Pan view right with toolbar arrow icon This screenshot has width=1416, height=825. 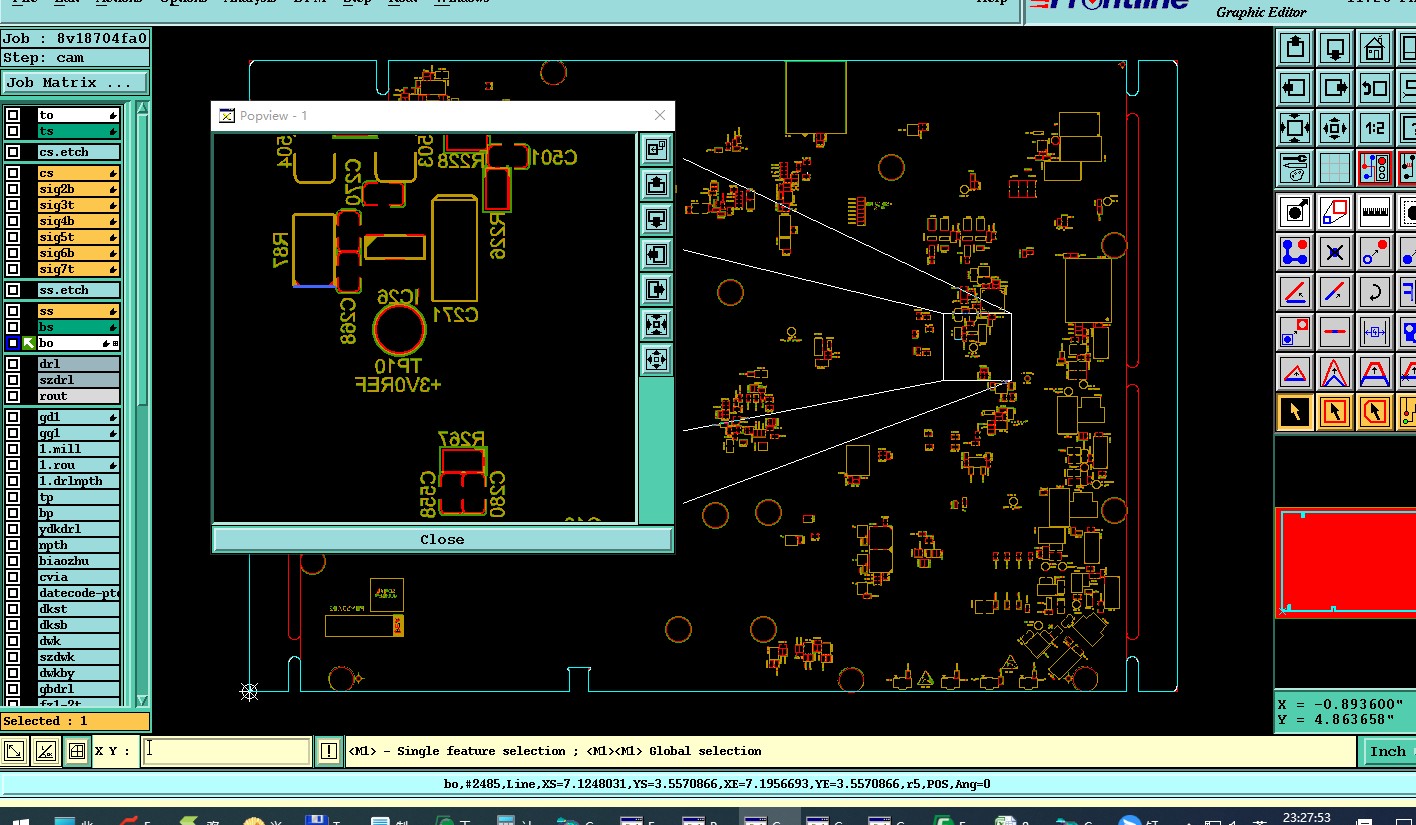click(1335, 87)
